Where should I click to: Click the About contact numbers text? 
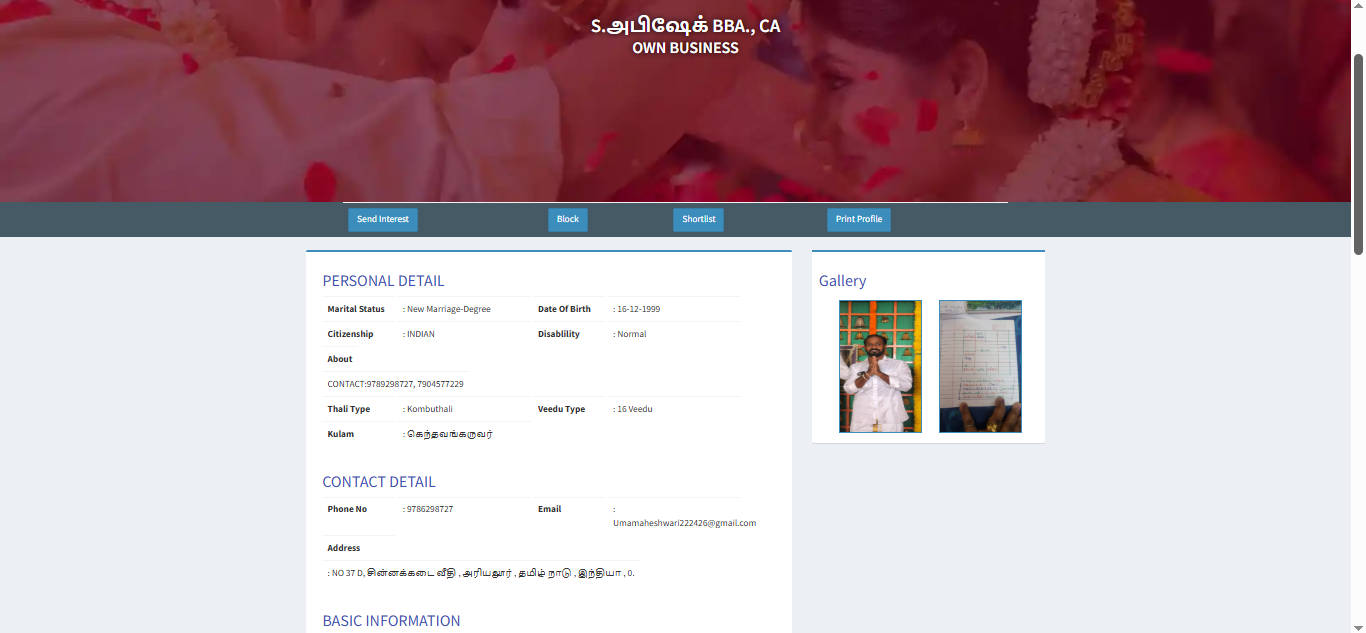point(395,384)
